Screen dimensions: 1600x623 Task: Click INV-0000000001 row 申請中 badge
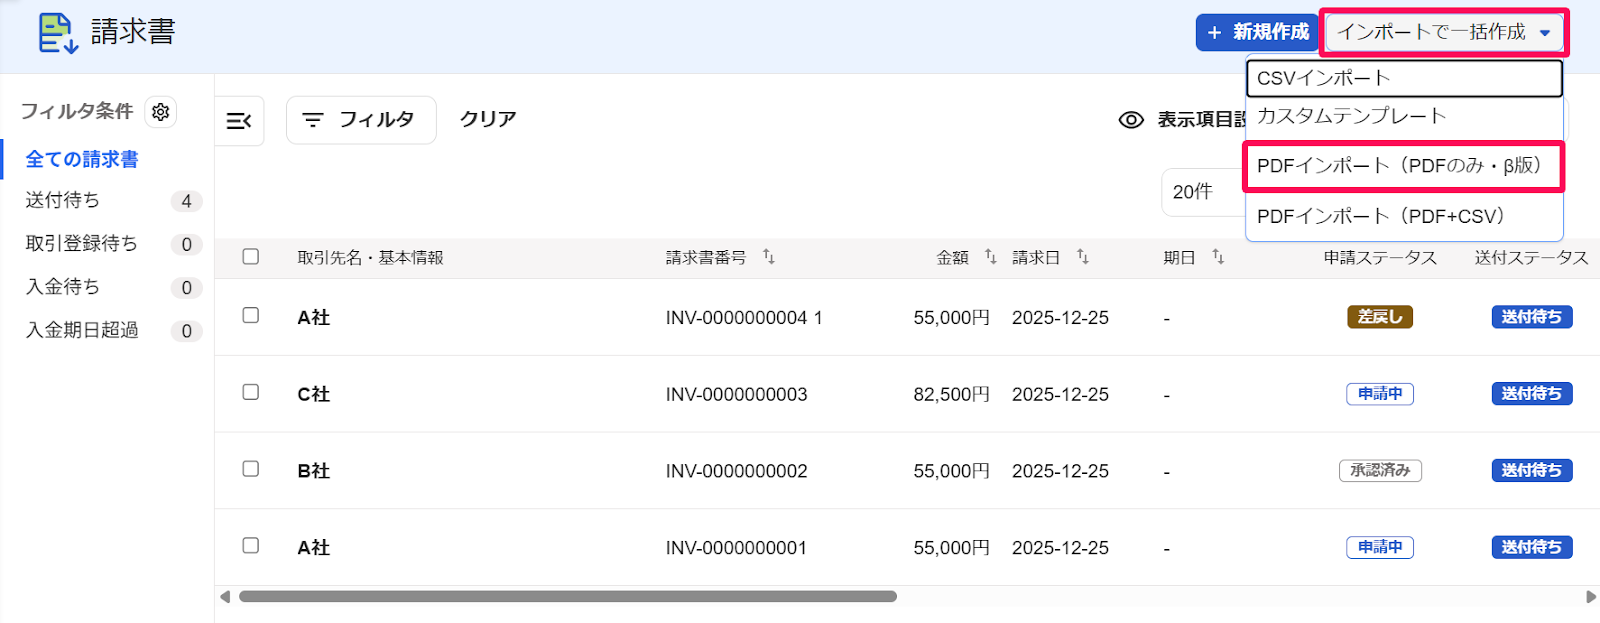[1380, 547]
